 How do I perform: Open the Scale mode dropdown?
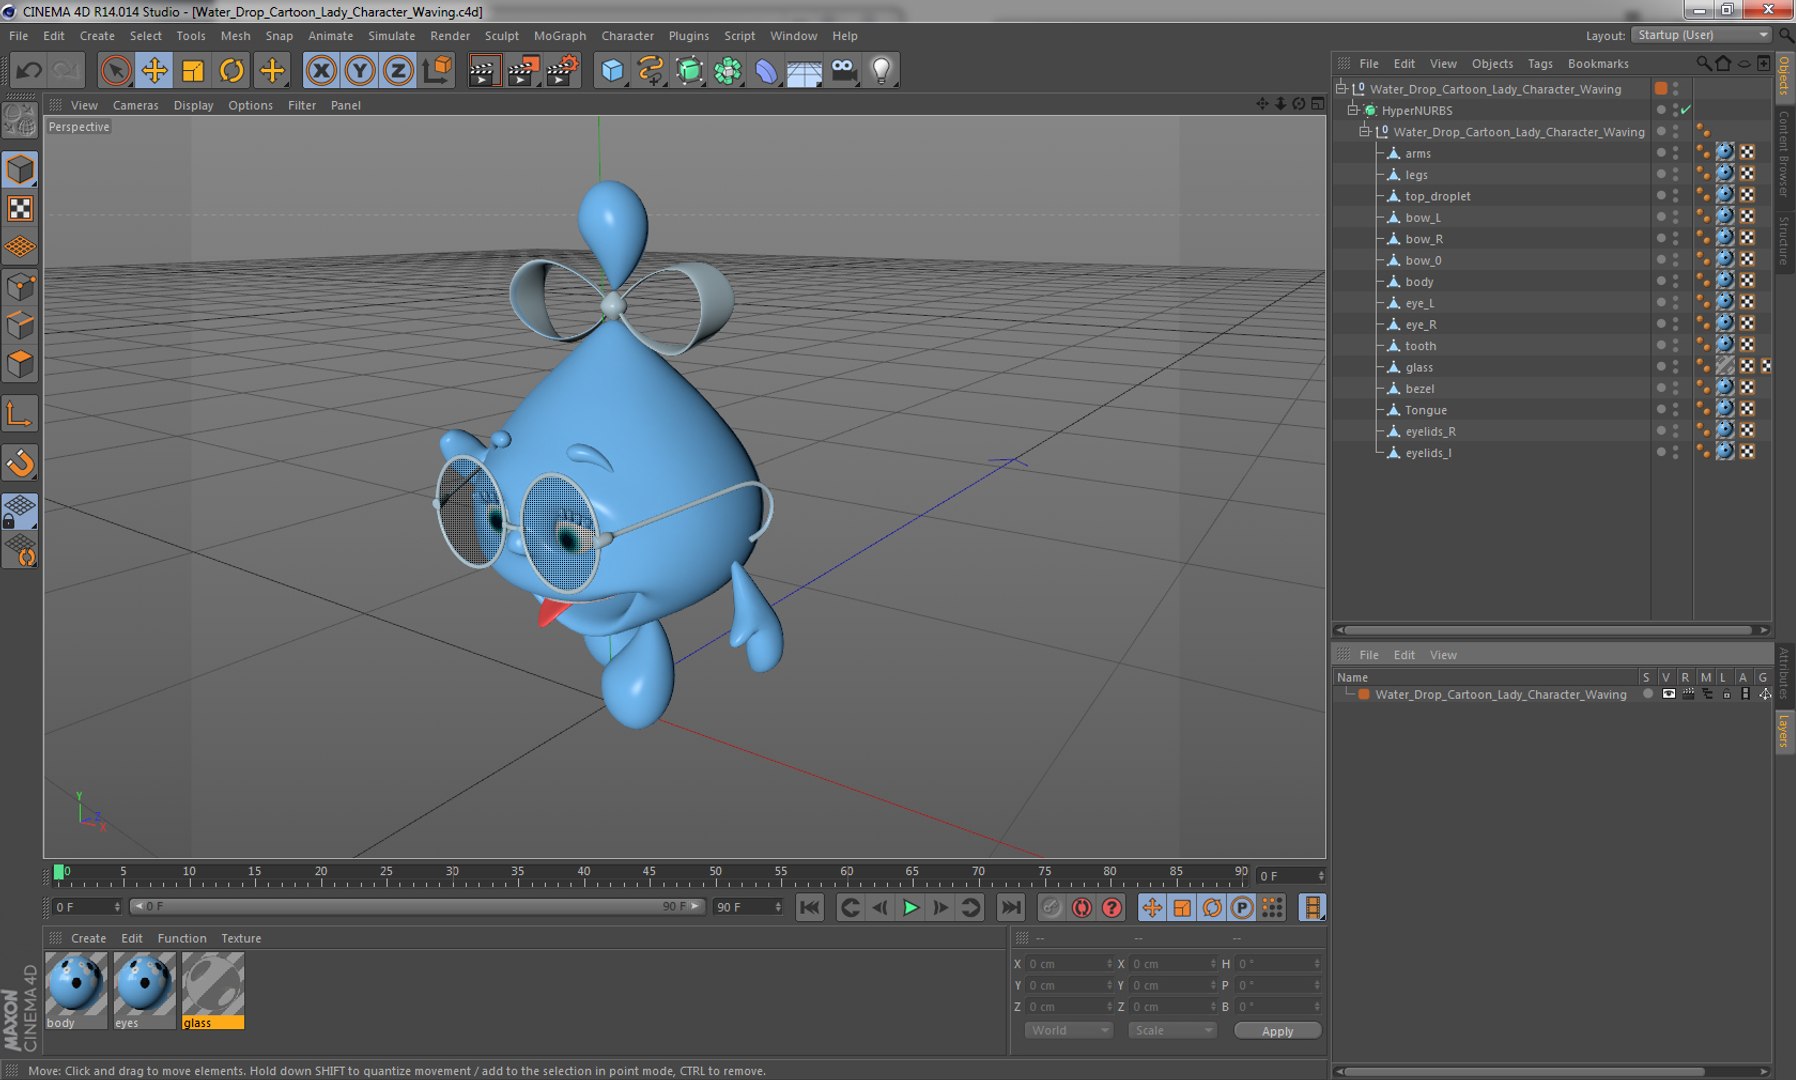[1172, 1030]
